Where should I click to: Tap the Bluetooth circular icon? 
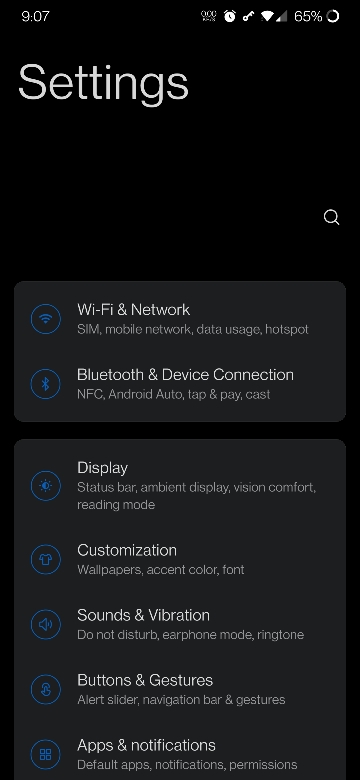pos(46,384)
